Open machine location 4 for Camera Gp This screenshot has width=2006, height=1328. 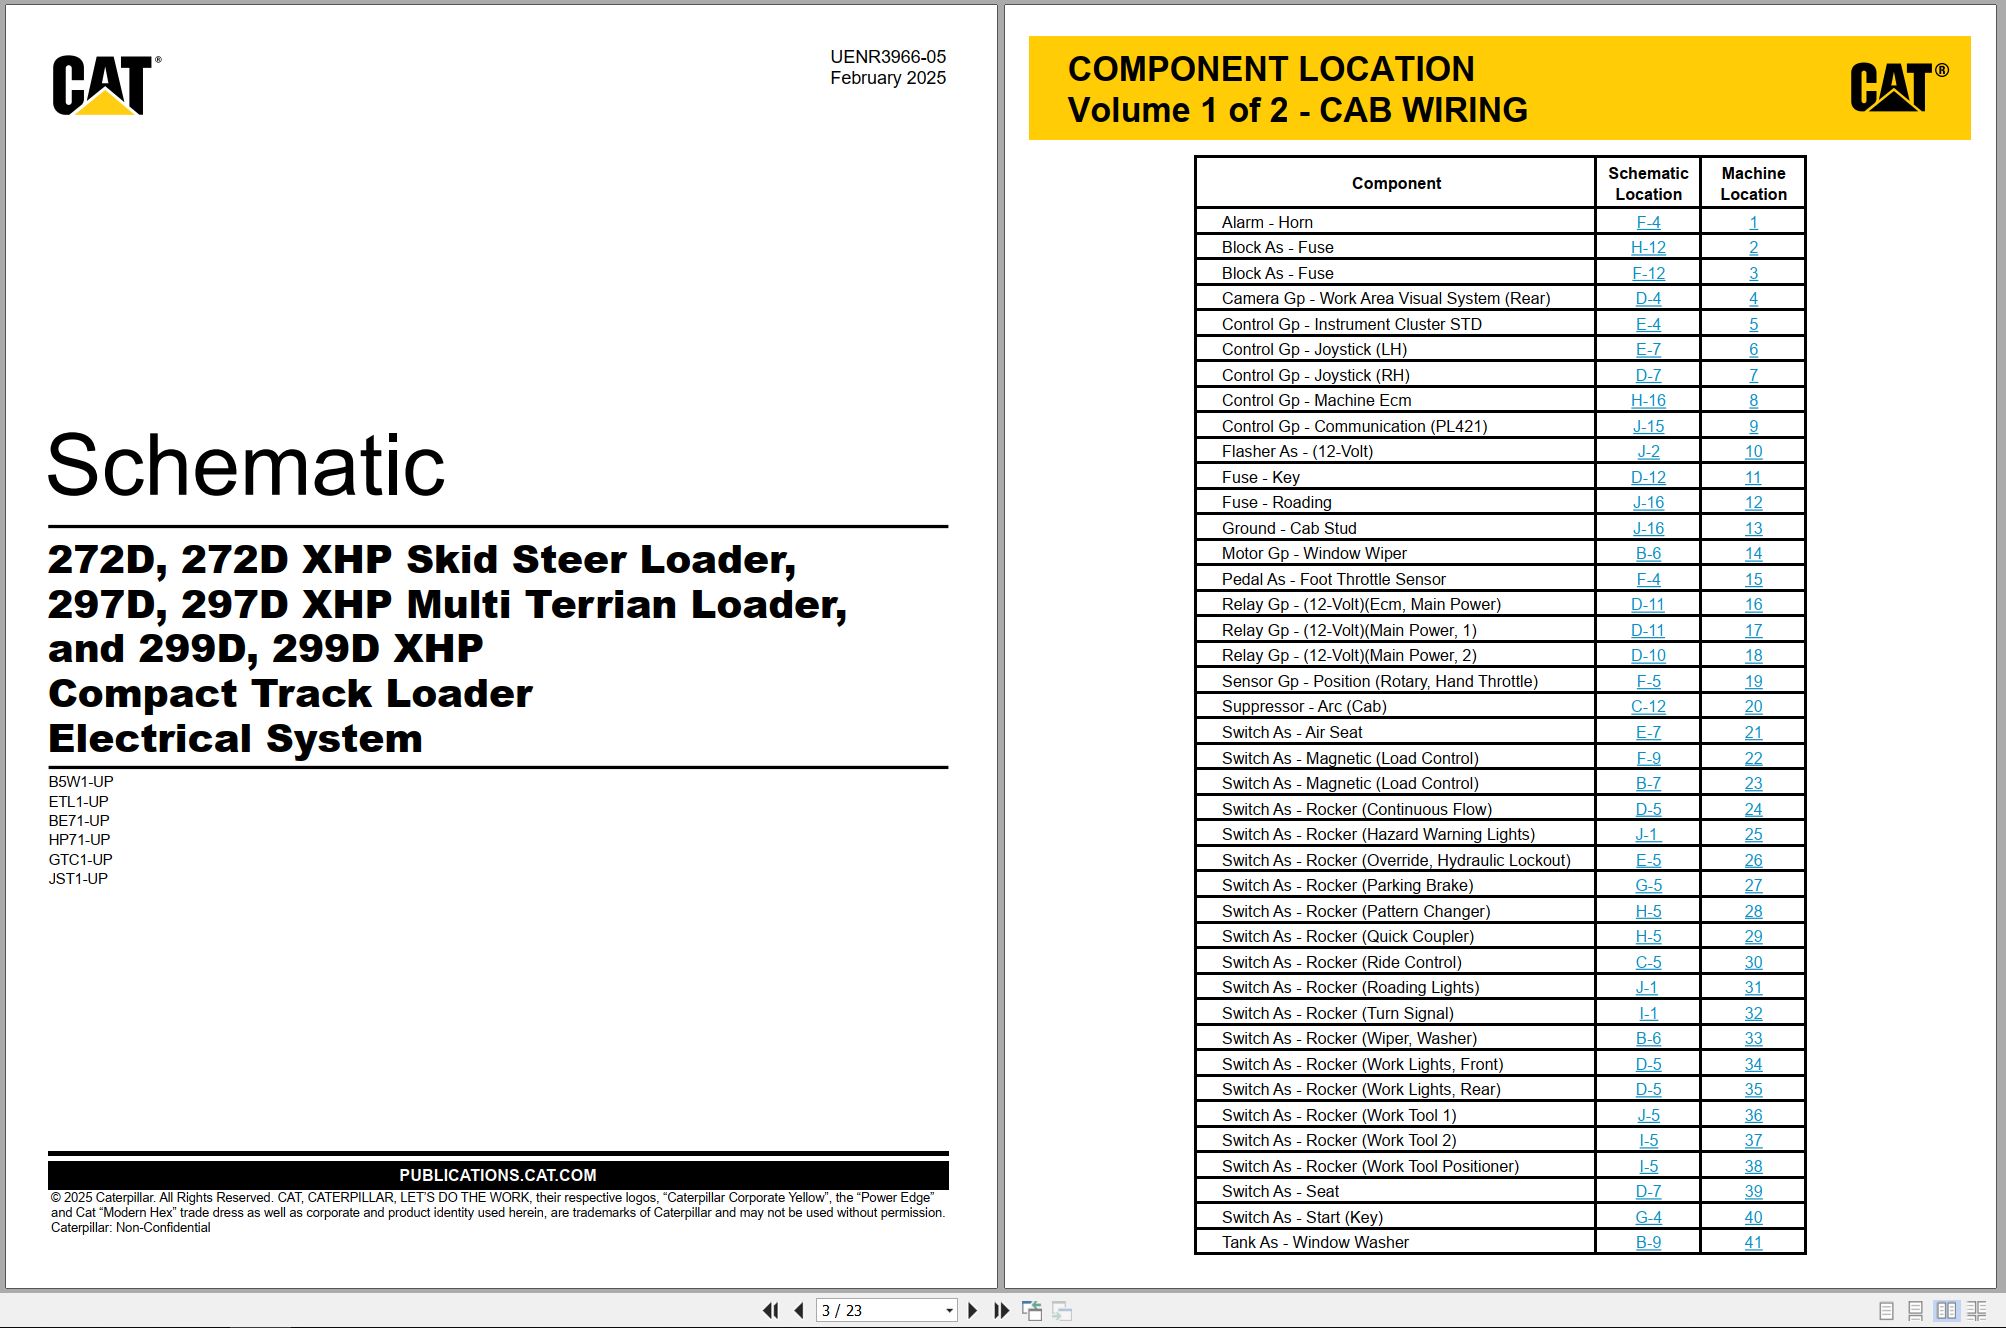[x=1753, y=298]
